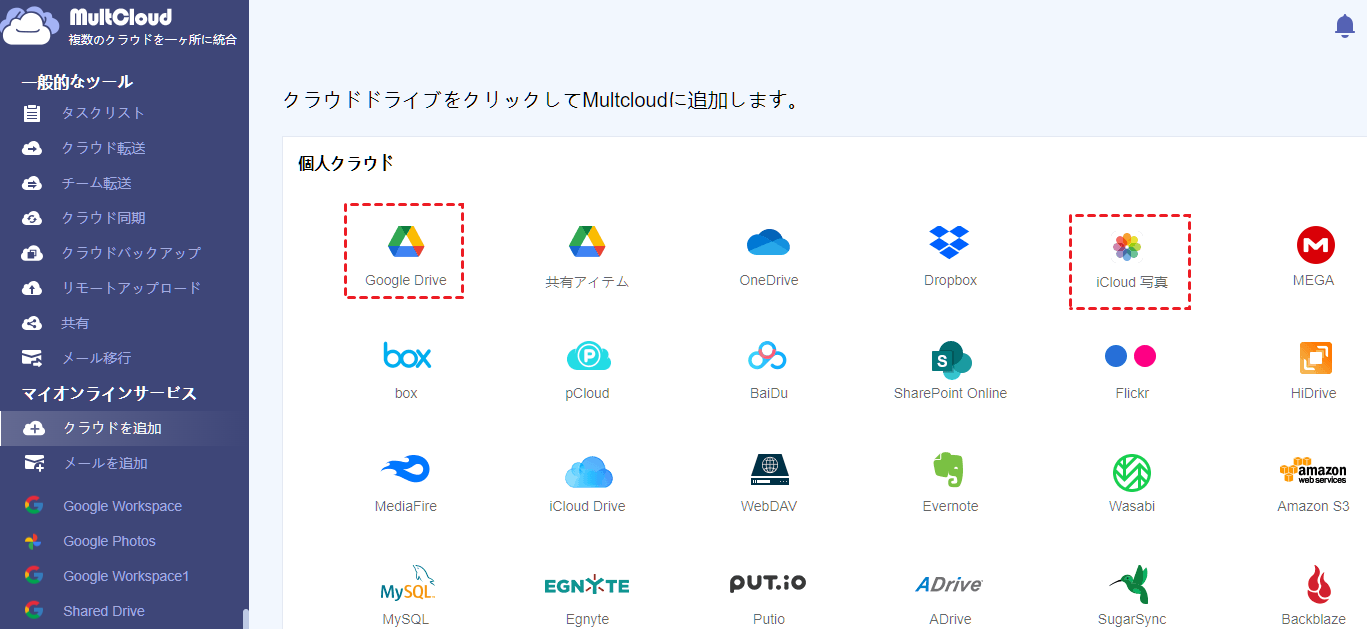Image resolution: width=1367 pixels, height=629 pixels.
Task: Add SharePoint Online service
Action: click(x=950, y=369)
